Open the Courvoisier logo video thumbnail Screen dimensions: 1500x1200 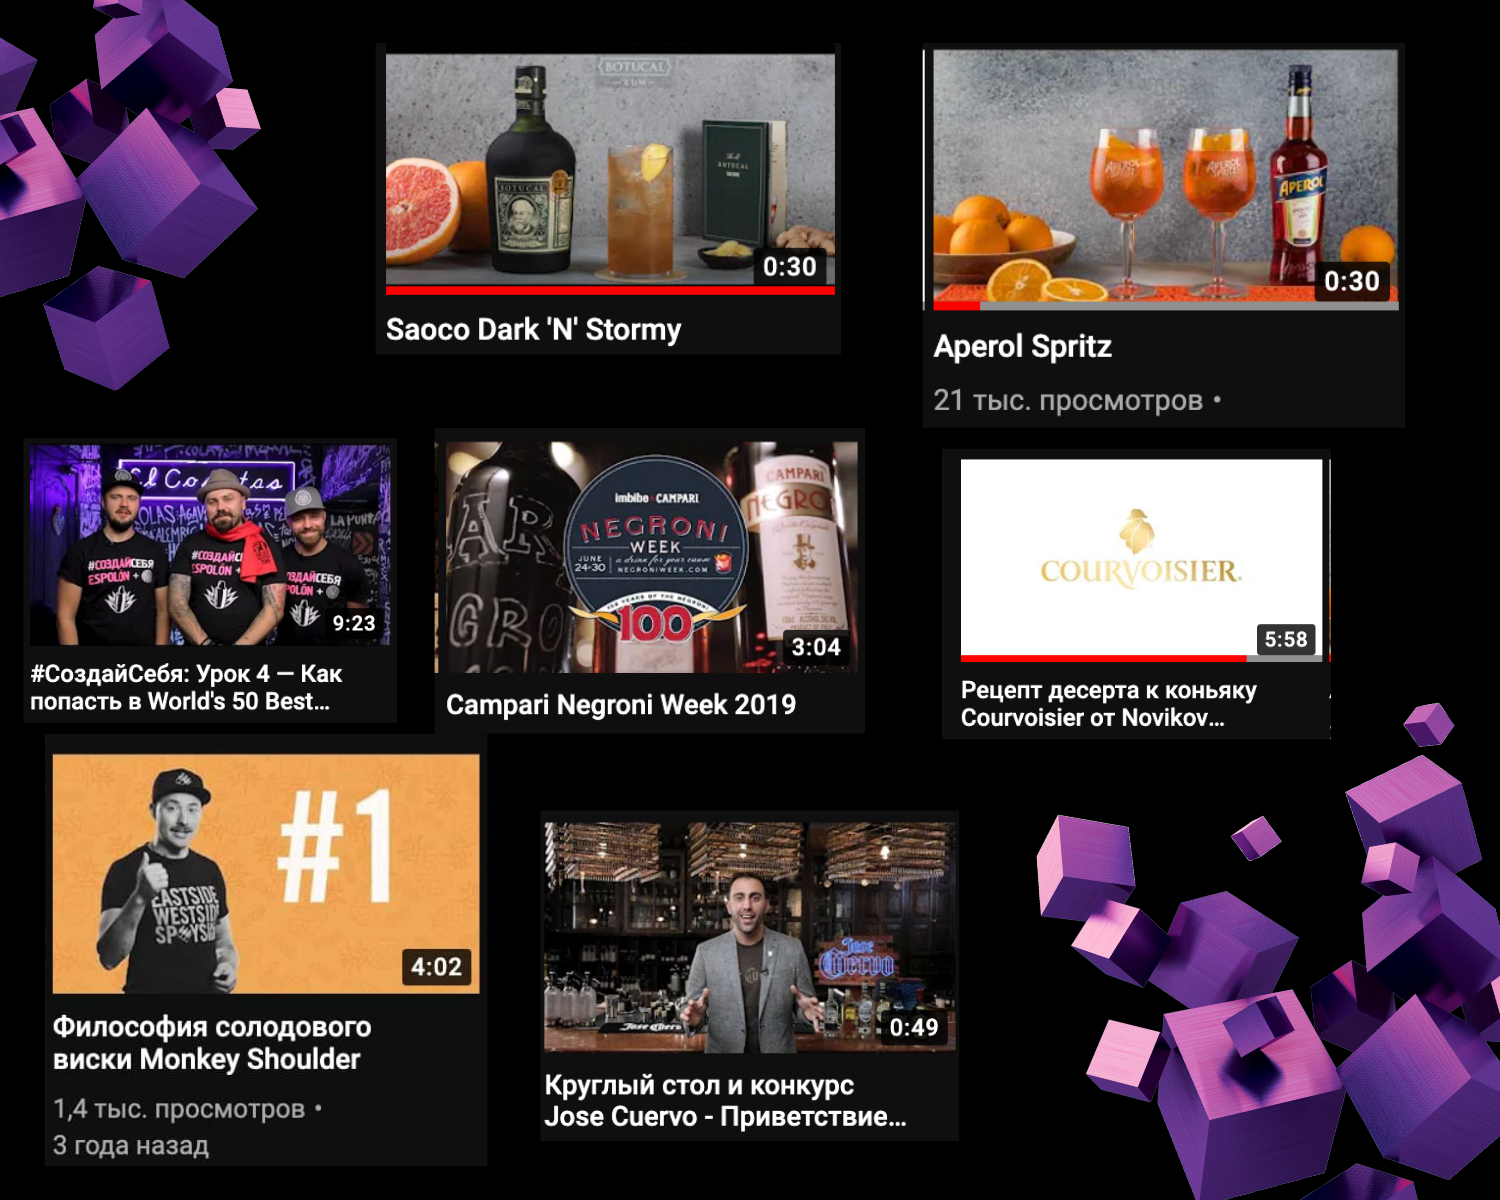tap(1140, 555)
